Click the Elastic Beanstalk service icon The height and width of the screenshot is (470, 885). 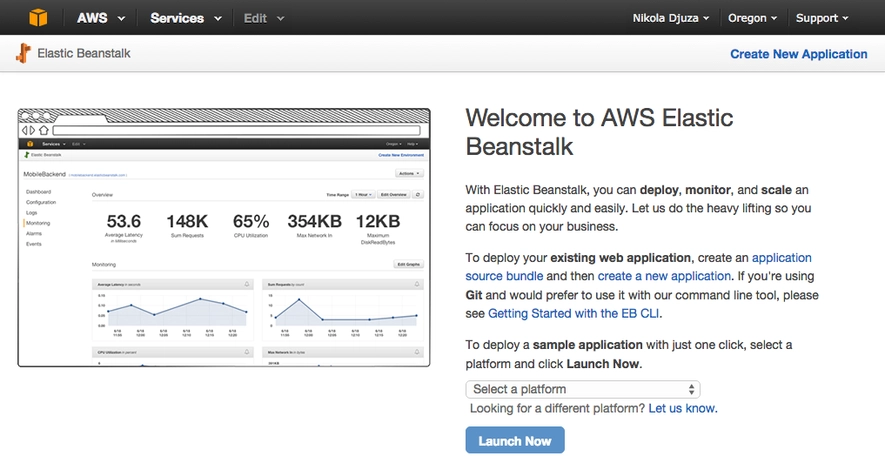(23, 54)
